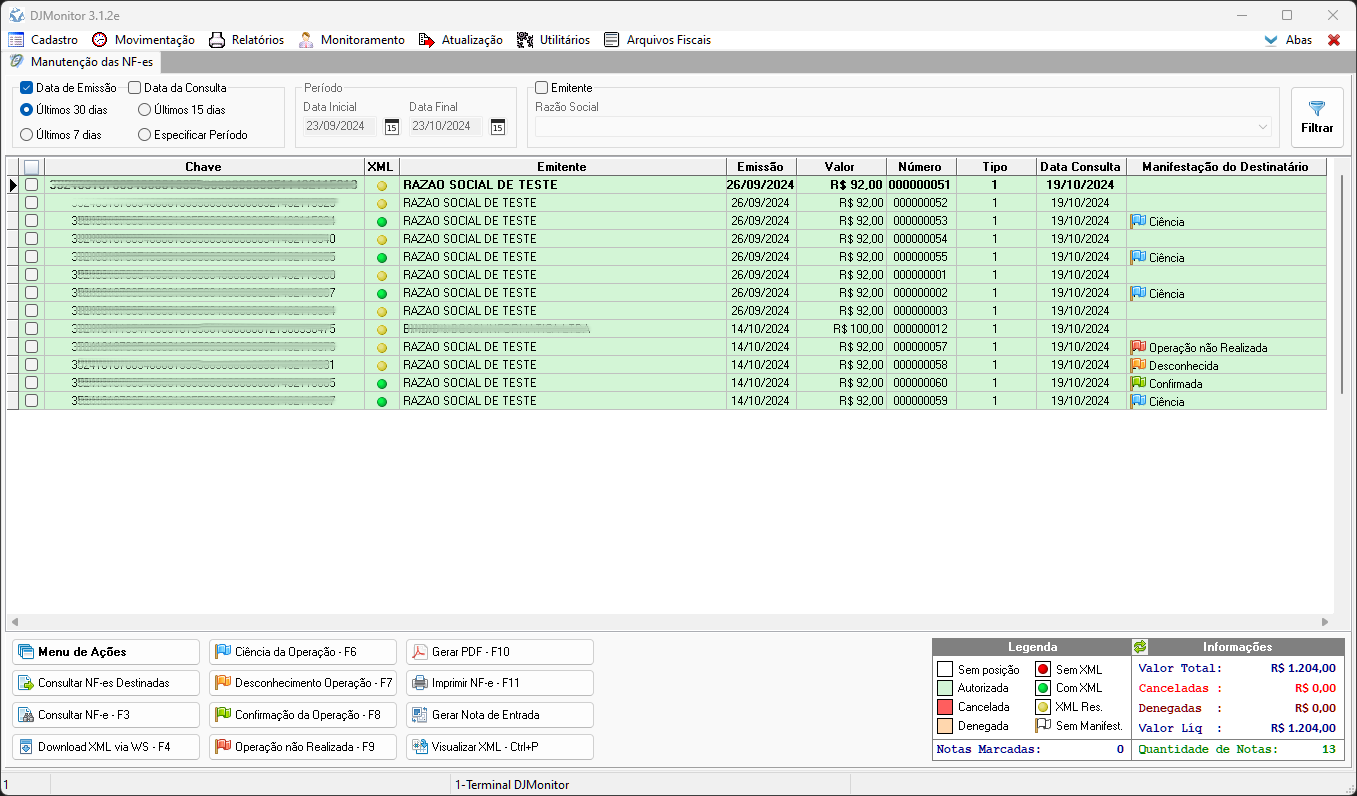1357x796 pixels.
Task: Click the Filtrar button
Action: click(1317, 118)
